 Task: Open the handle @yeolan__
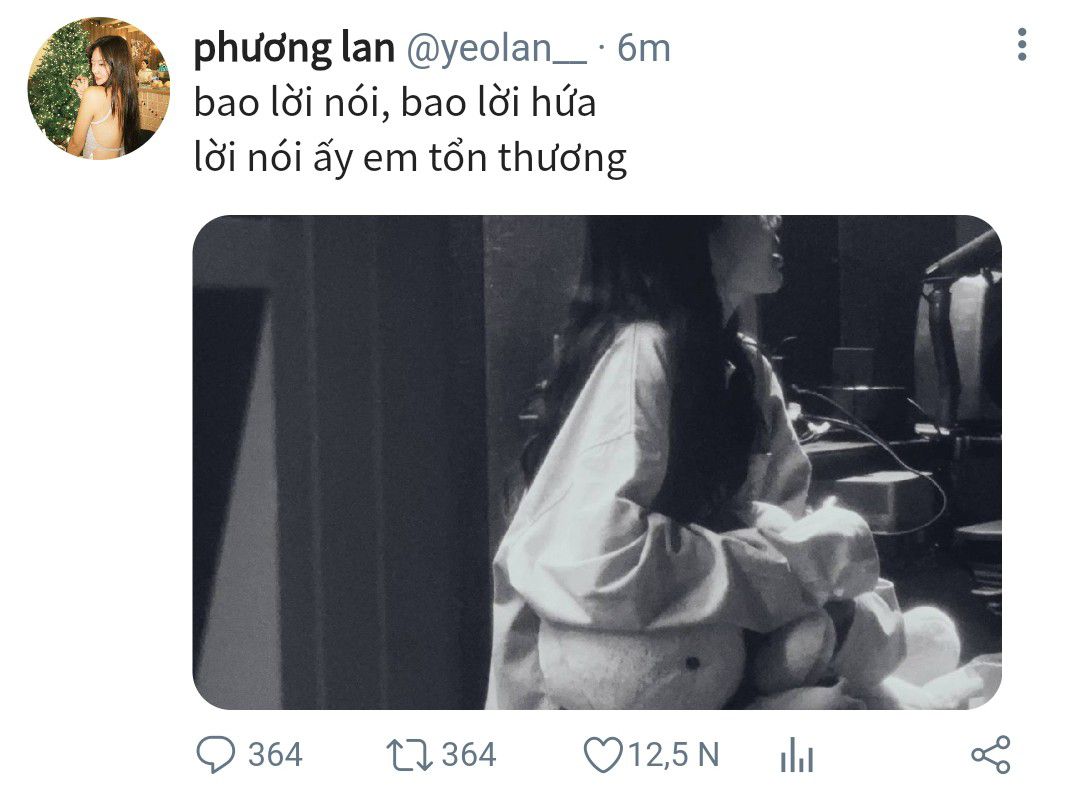click(x=496, y=49)
